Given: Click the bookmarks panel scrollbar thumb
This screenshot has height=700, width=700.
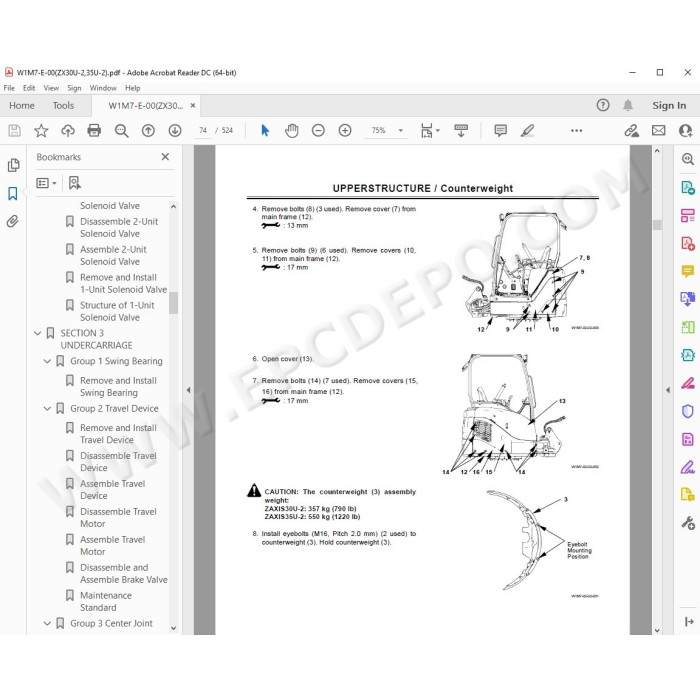Looking at the screenshot, I should [173, 303].
